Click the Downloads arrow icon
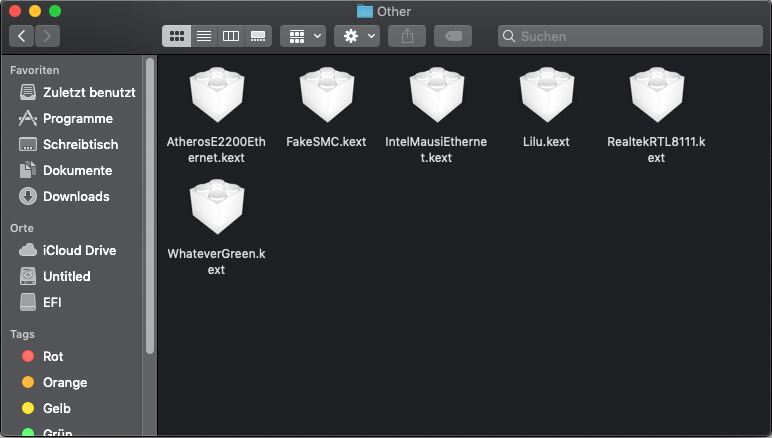Viewport: 772px width, 438px height. click(28, 196)
